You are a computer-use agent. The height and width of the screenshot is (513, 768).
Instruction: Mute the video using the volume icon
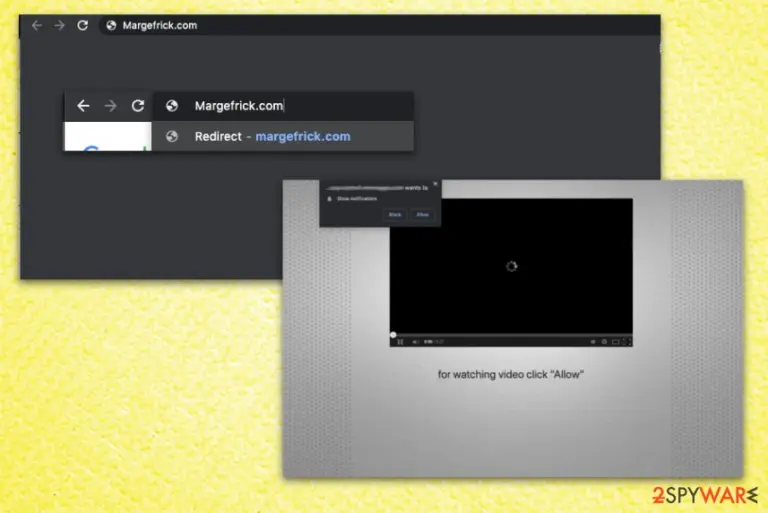(x=415, y=342)
